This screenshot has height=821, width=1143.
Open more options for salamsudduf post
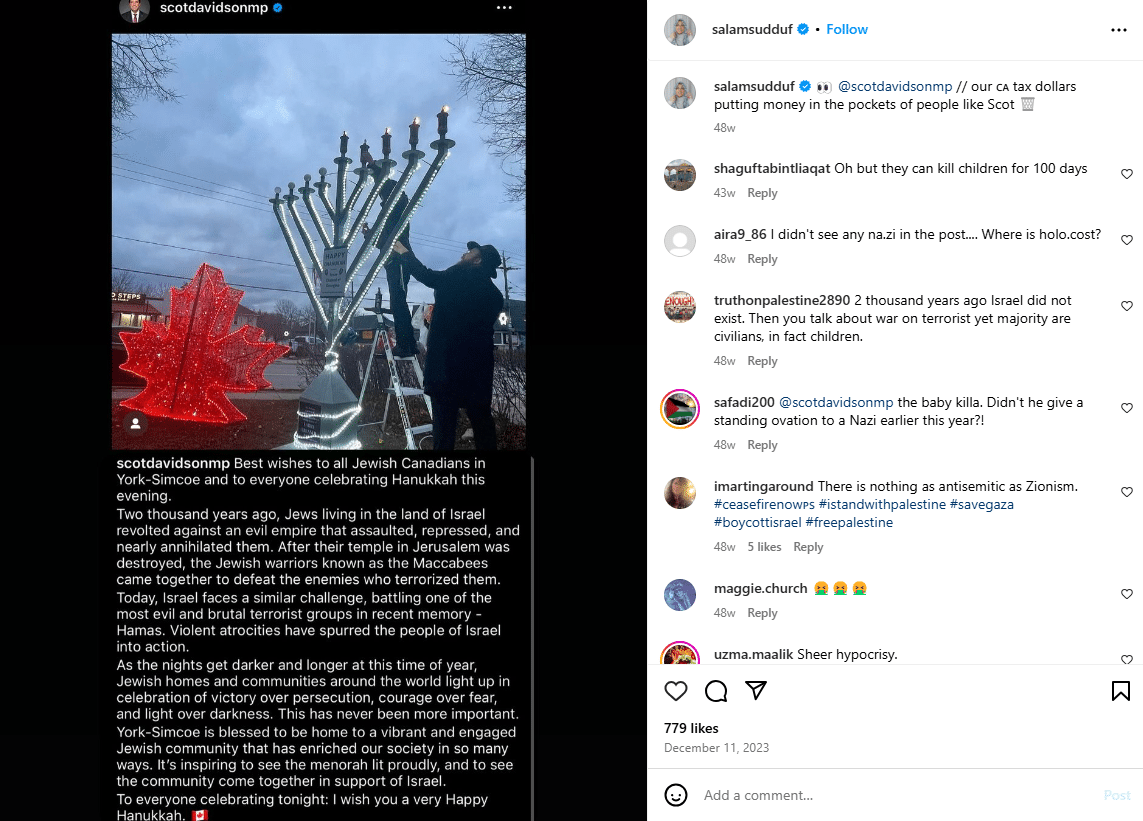point(1119,30)
